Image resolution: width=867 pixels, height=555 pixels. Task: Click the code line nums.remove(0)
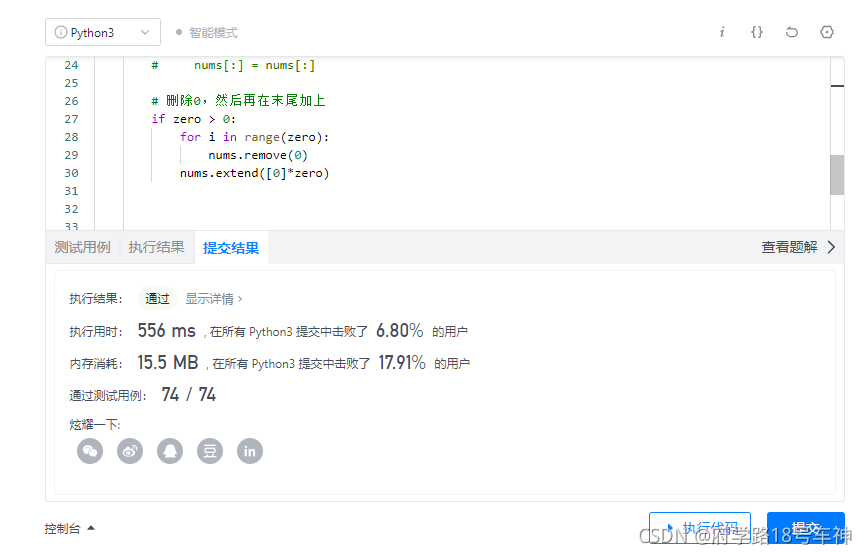[x=258, y=155]
